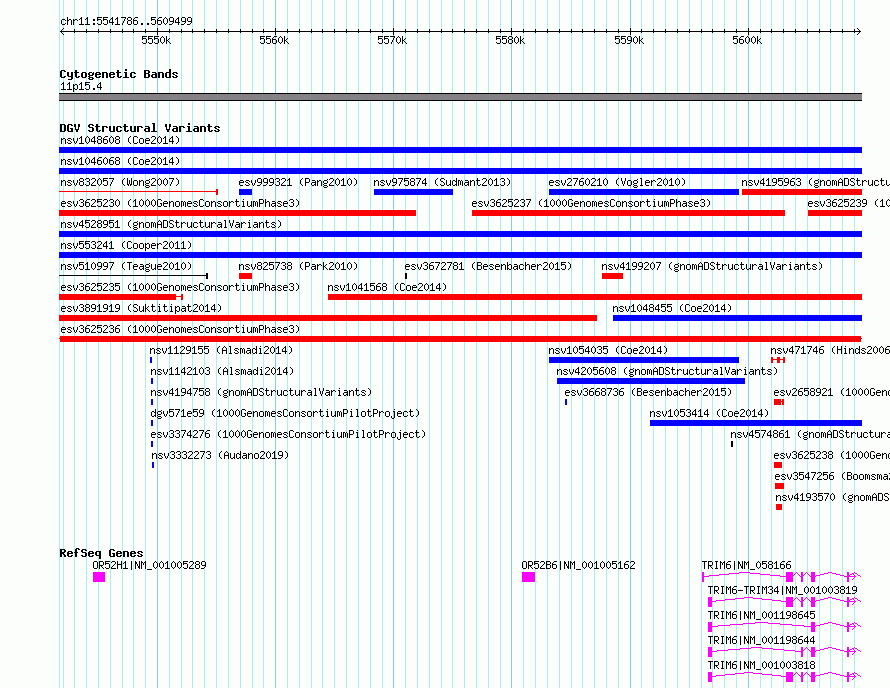Open esv2658921 variant label
The height and width of the screenshot is (688, 890).
point(832,392)
